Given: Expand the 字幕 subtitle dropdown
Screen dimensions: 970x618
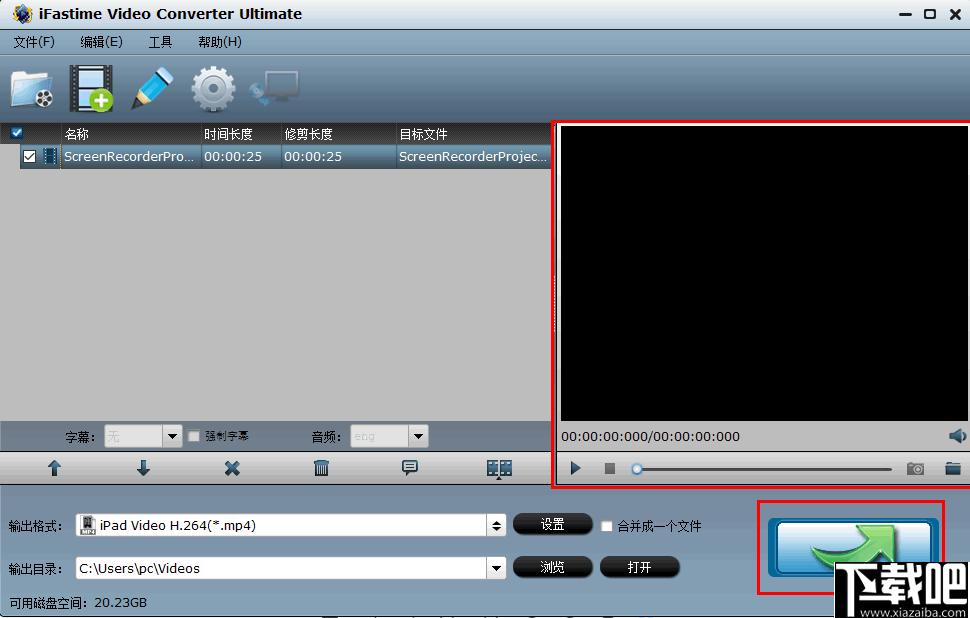Looking at the screenshot, I should [x=172, y=436].
